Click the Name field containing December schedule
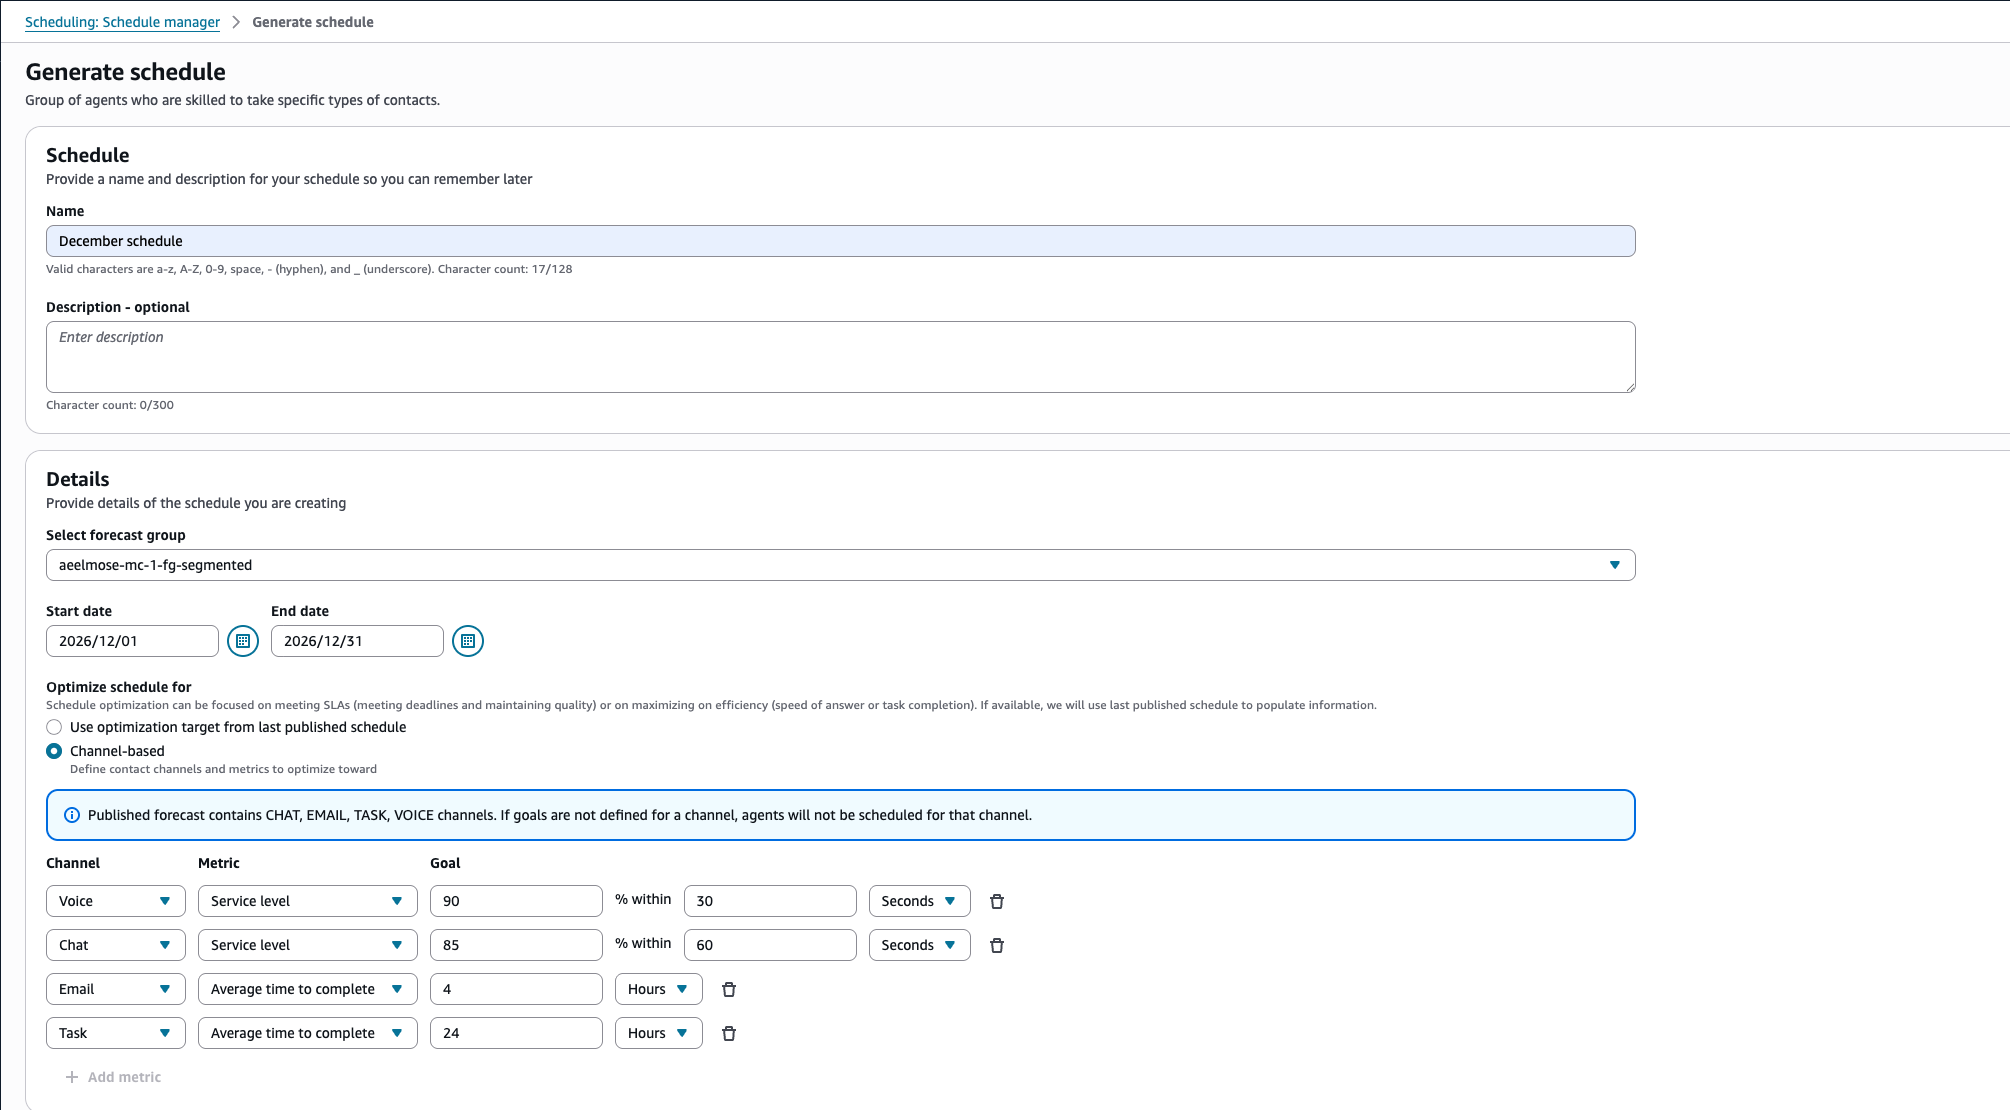Screen dimensions: 2010x1110 click(841, 241)
